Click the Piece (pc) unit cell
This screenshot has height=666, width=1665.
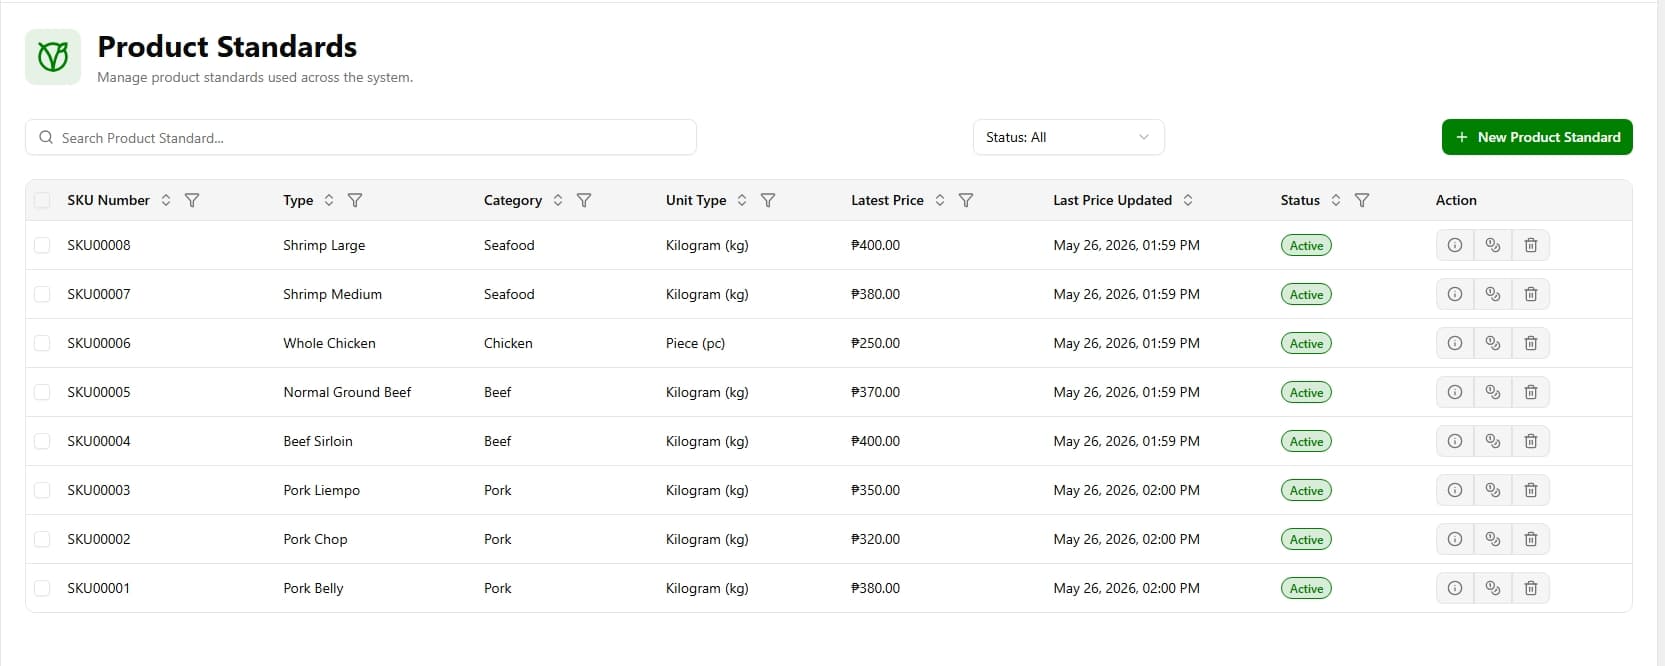click(695, 343)
